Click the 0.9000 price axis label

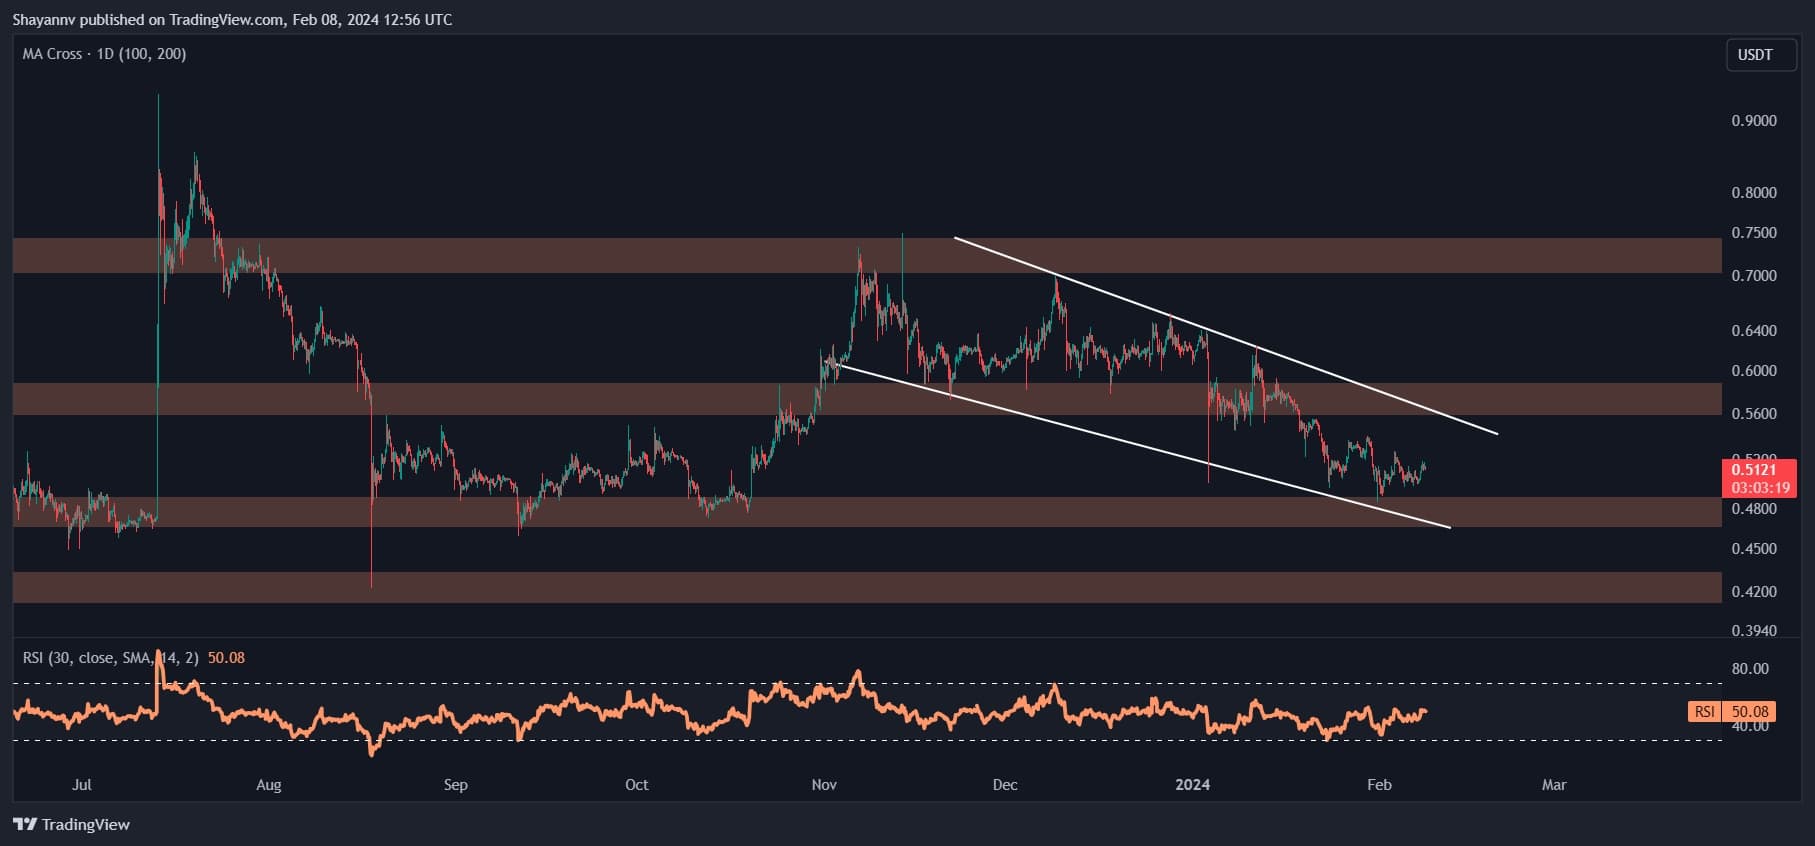(1754, 121)
